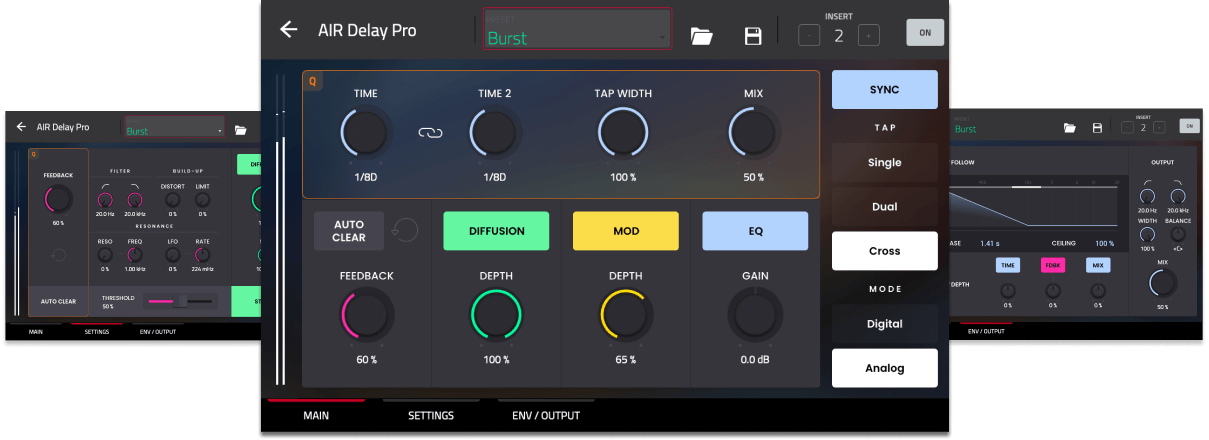Click the save preset floppy disk icon
1209x440 pixels.
753,37
